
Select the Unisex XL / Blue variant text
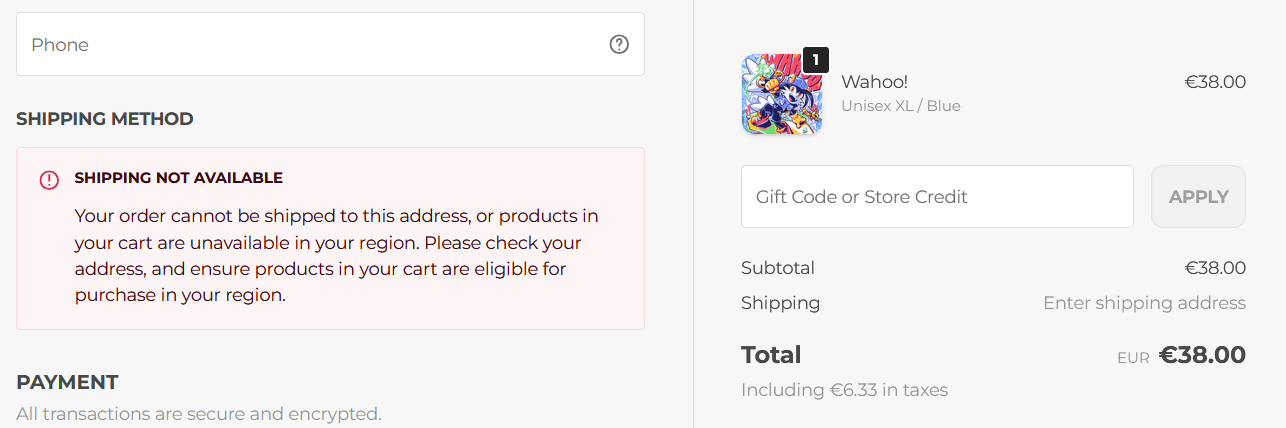click(x=900, y=106)
